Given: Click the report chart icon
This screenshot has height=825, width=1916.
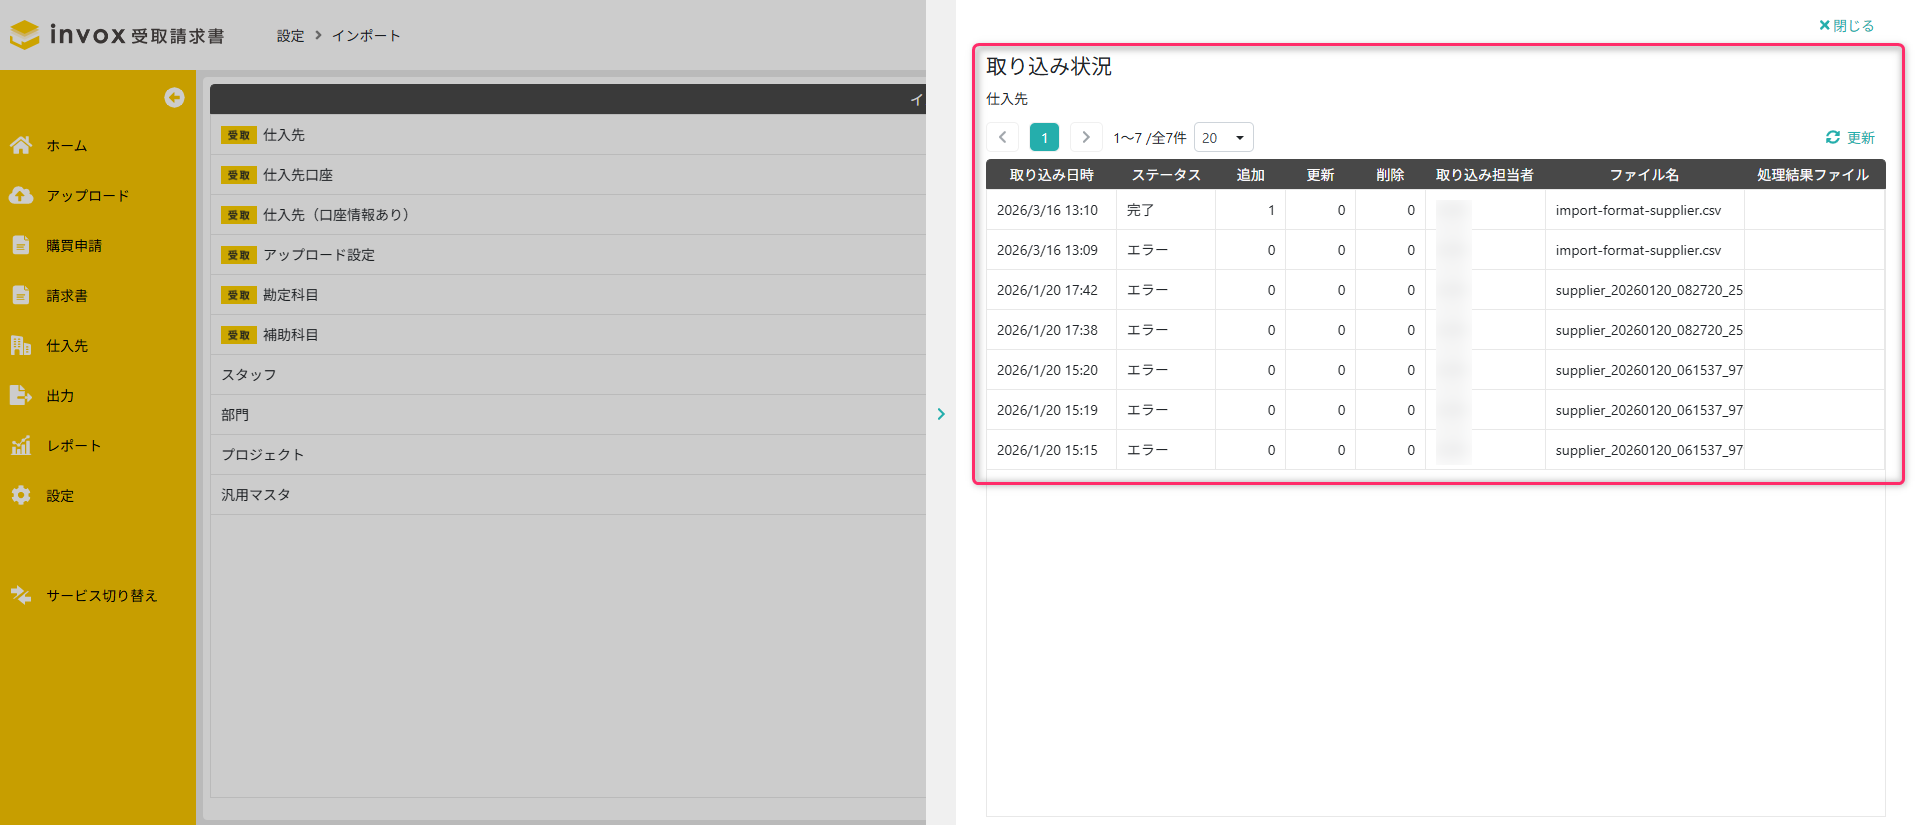Looking at the screenshot, I should (x=21, y=445).
